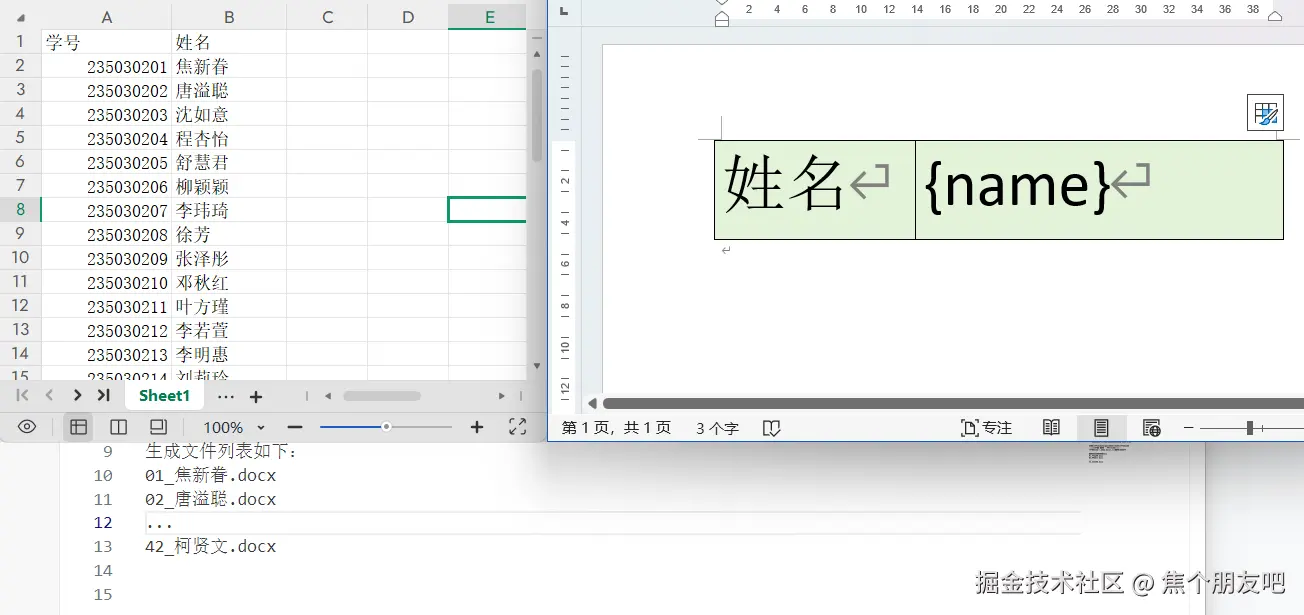This screenshot has height=615, width=1304.
Task: Switch to the Sheet1 tab
Action: pos(164,396)
